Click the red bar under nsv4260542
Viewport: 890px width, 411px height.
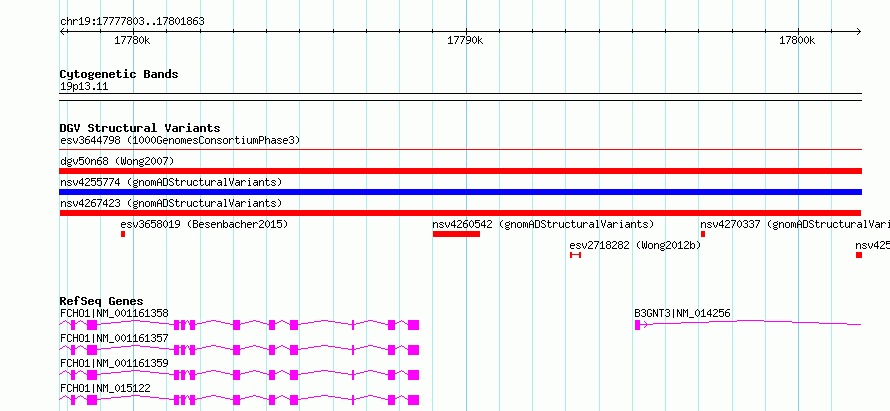pos(456,234)
